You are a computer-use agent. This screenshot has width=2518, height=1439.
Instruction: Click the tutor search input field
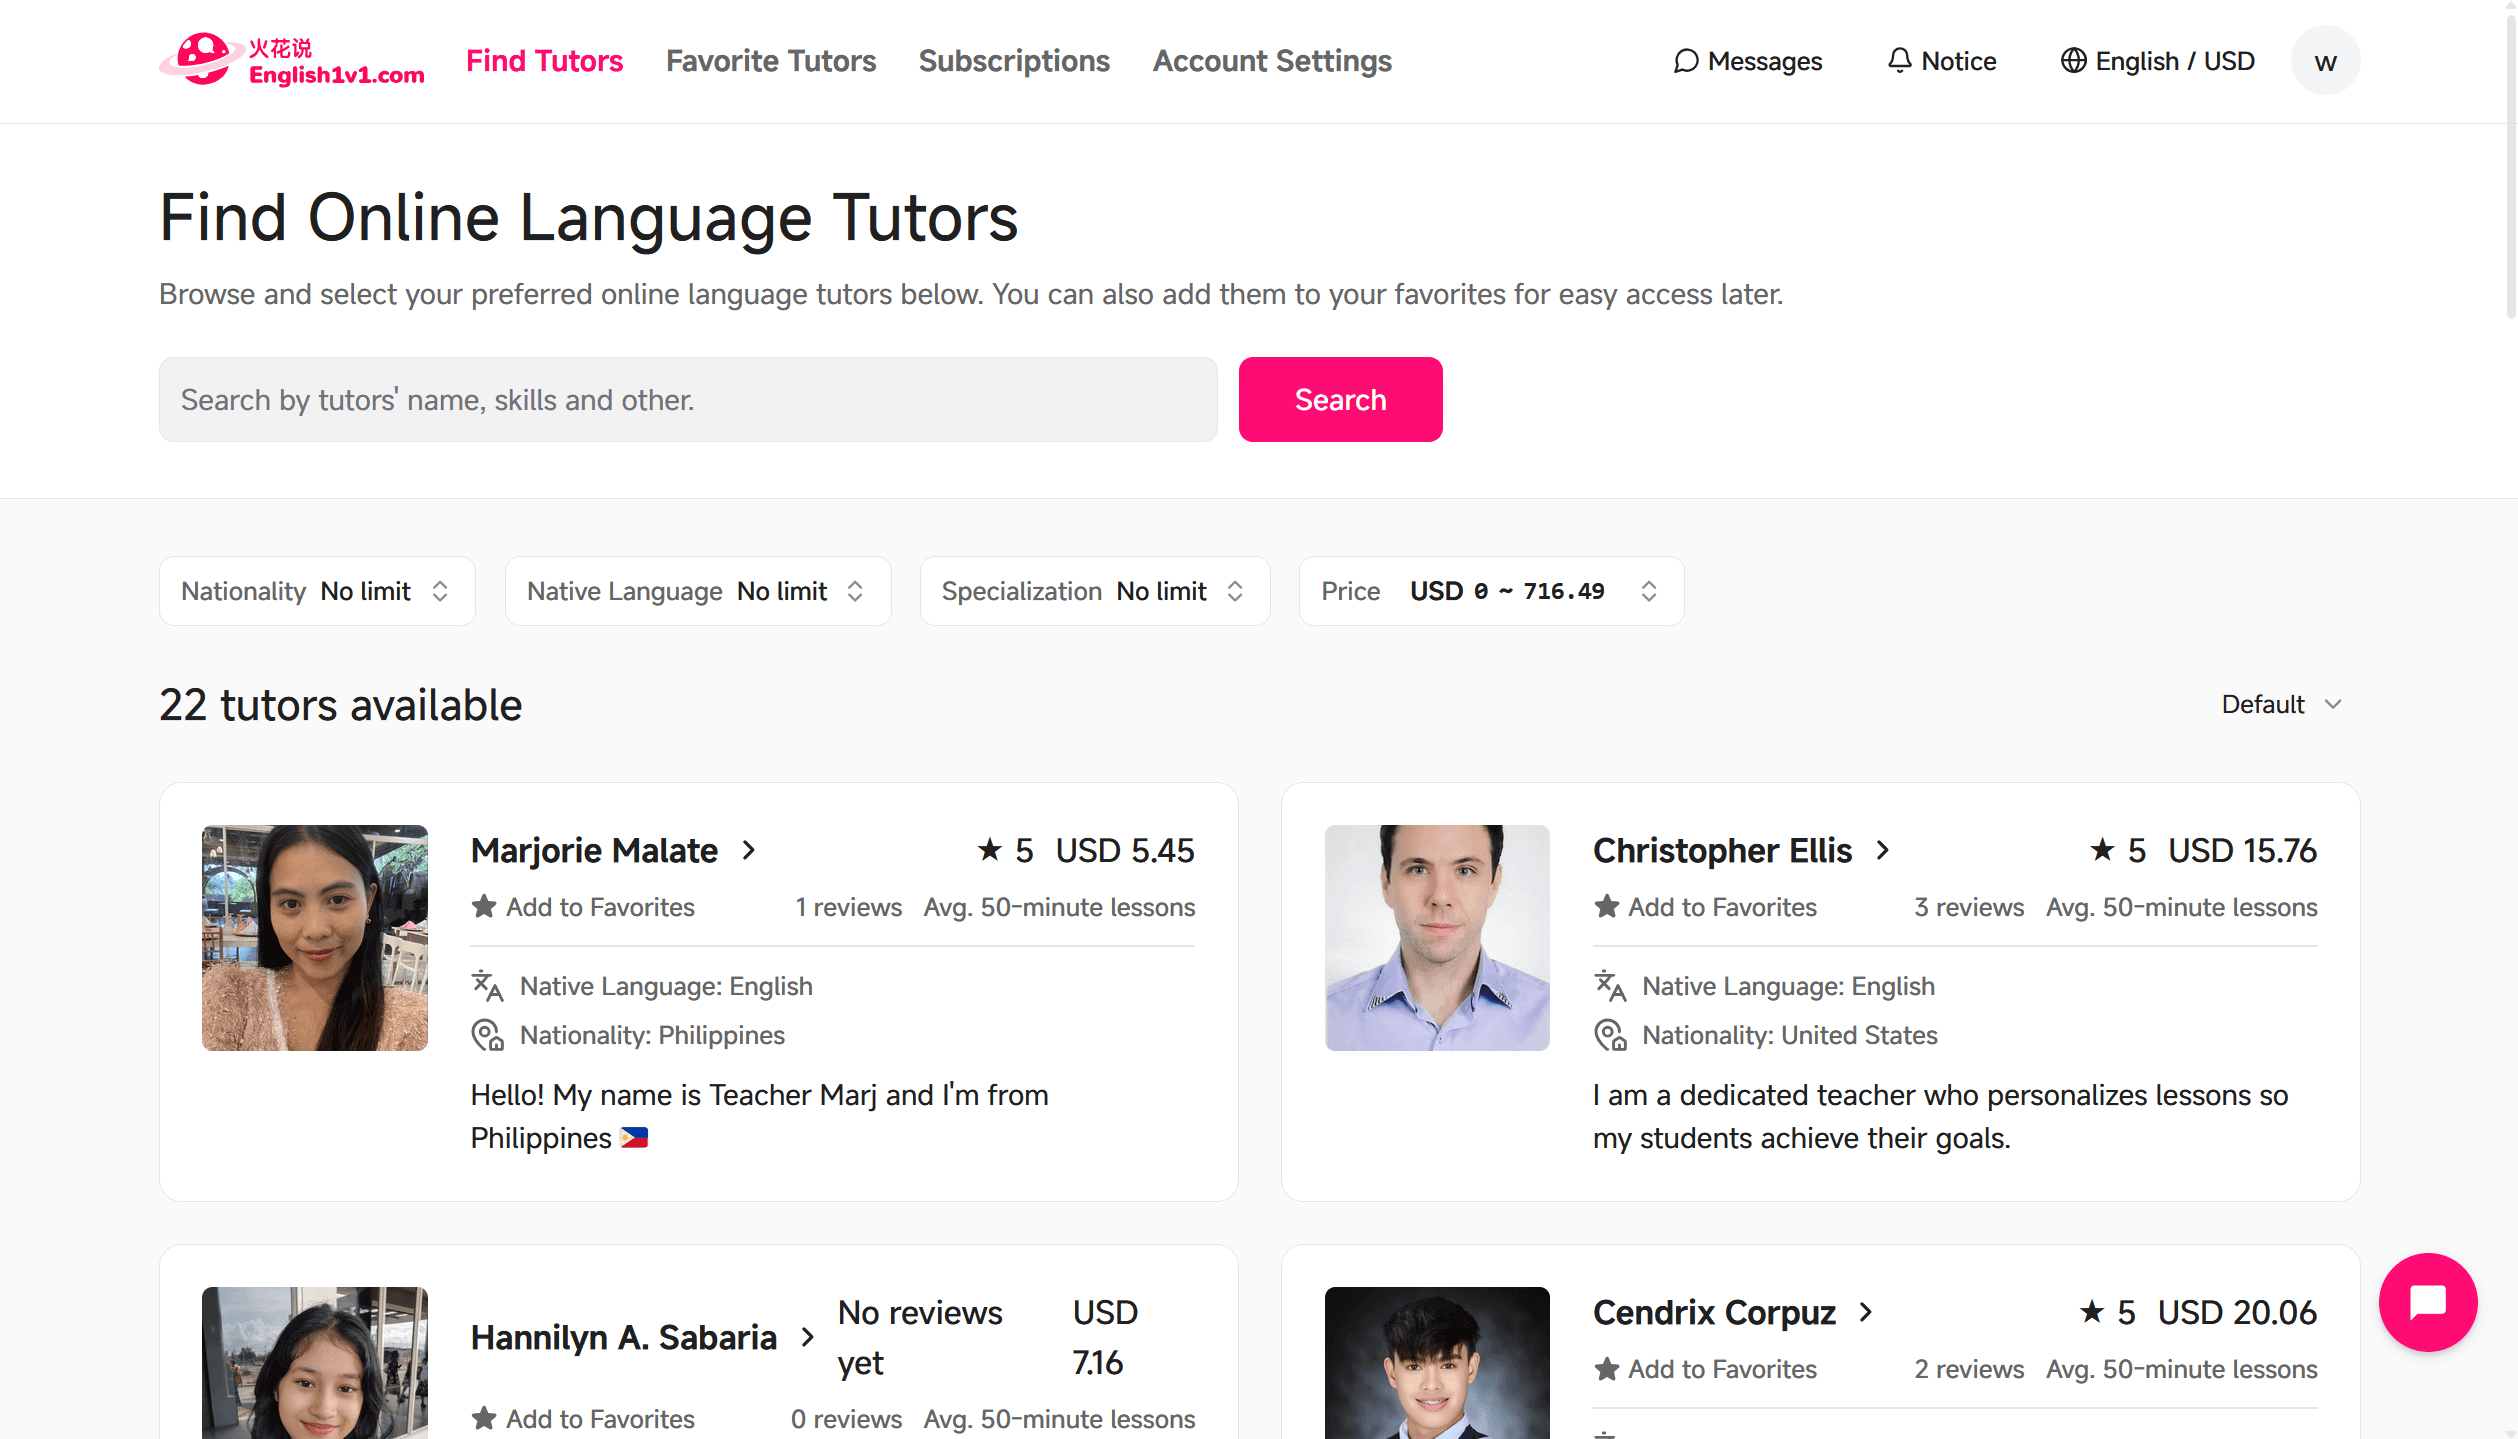tap(688, 400)
